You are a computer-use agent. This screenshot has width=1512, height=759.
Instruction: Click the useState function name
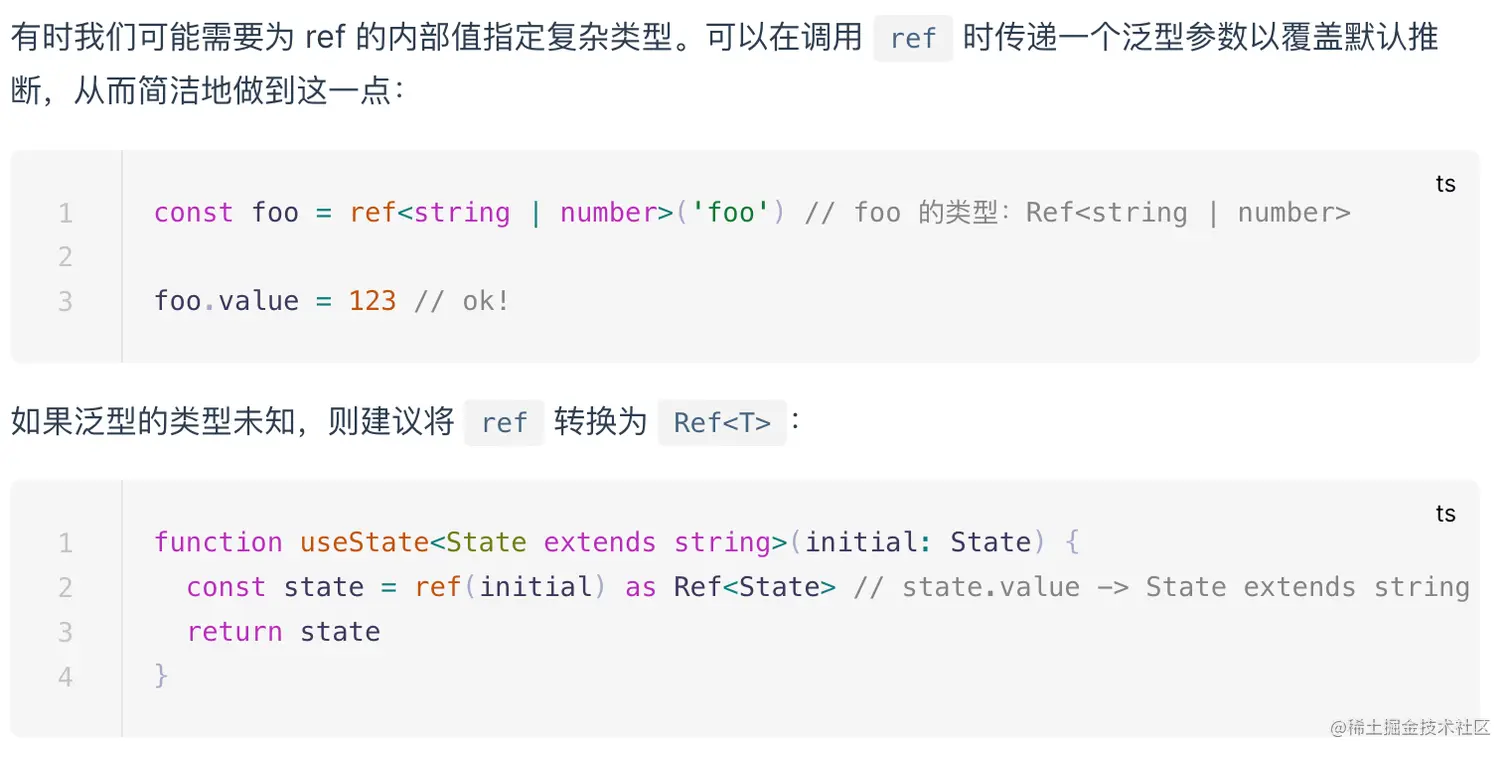365,542
